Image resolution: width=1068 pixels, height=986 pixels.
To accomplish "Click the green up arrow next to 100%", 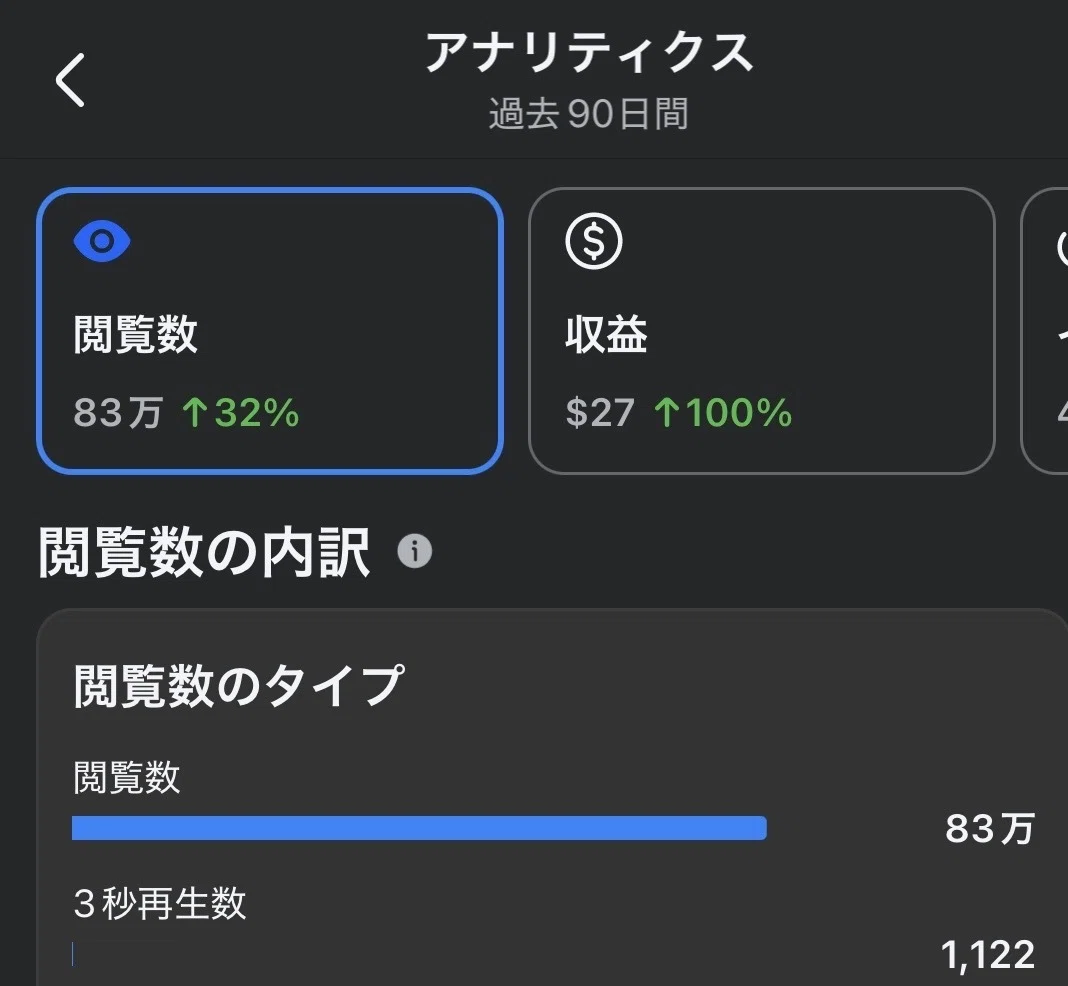I will click(x=667, y=413).
